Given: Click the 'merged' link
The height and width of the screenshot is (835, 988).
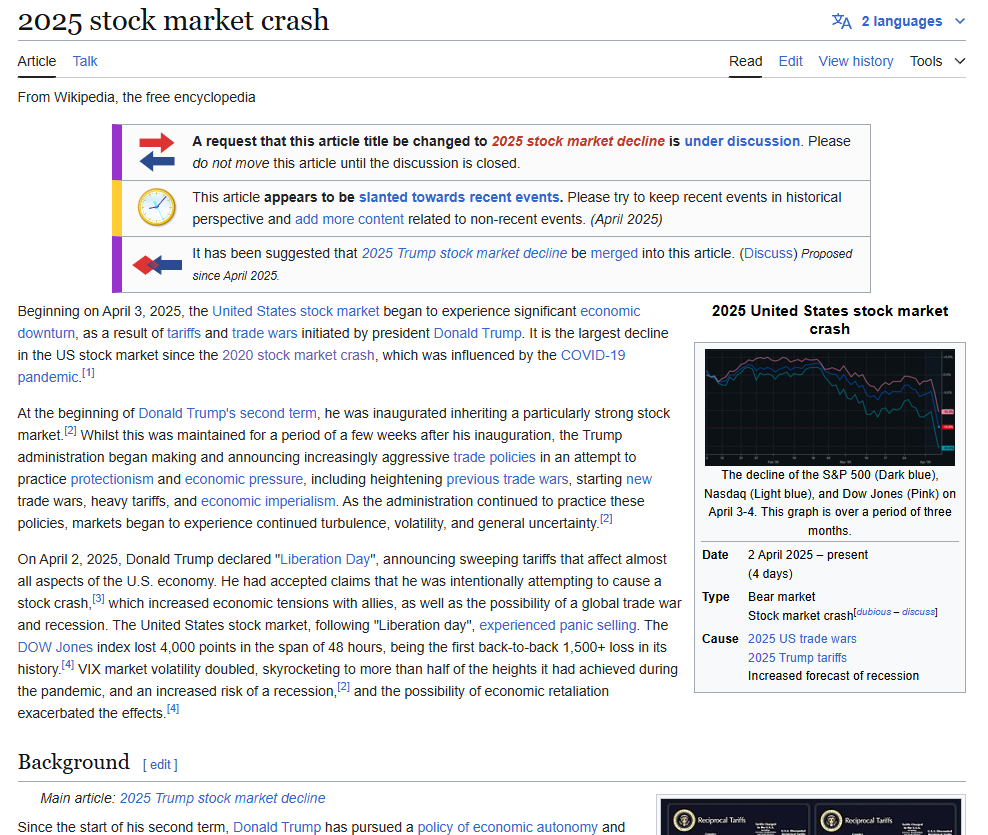Looking at the screenshot, I should click(614, 253).
